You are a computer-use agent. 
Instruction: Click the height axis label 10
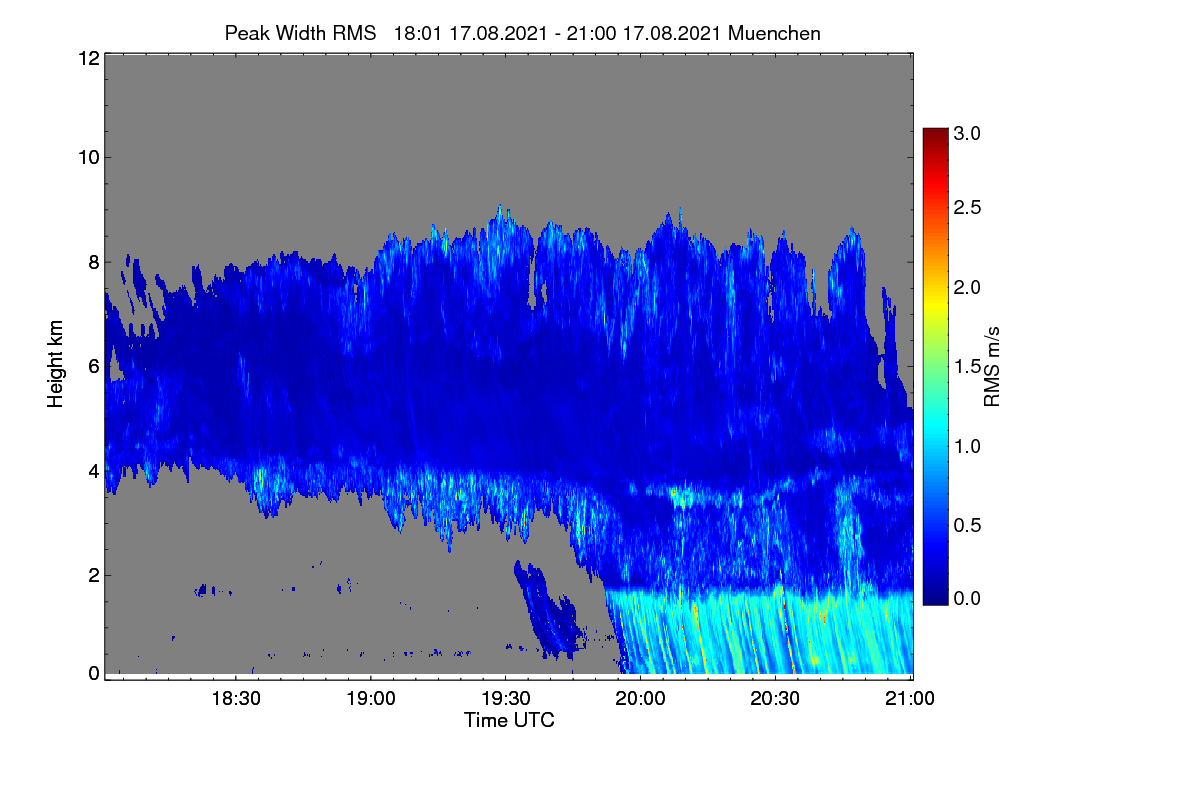point(87,157)
